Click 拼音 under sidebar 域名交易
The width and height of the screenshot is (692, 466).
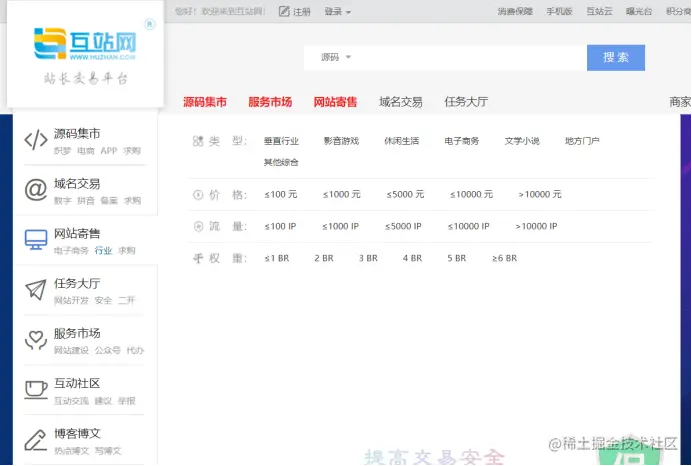(x=86, y=201)
